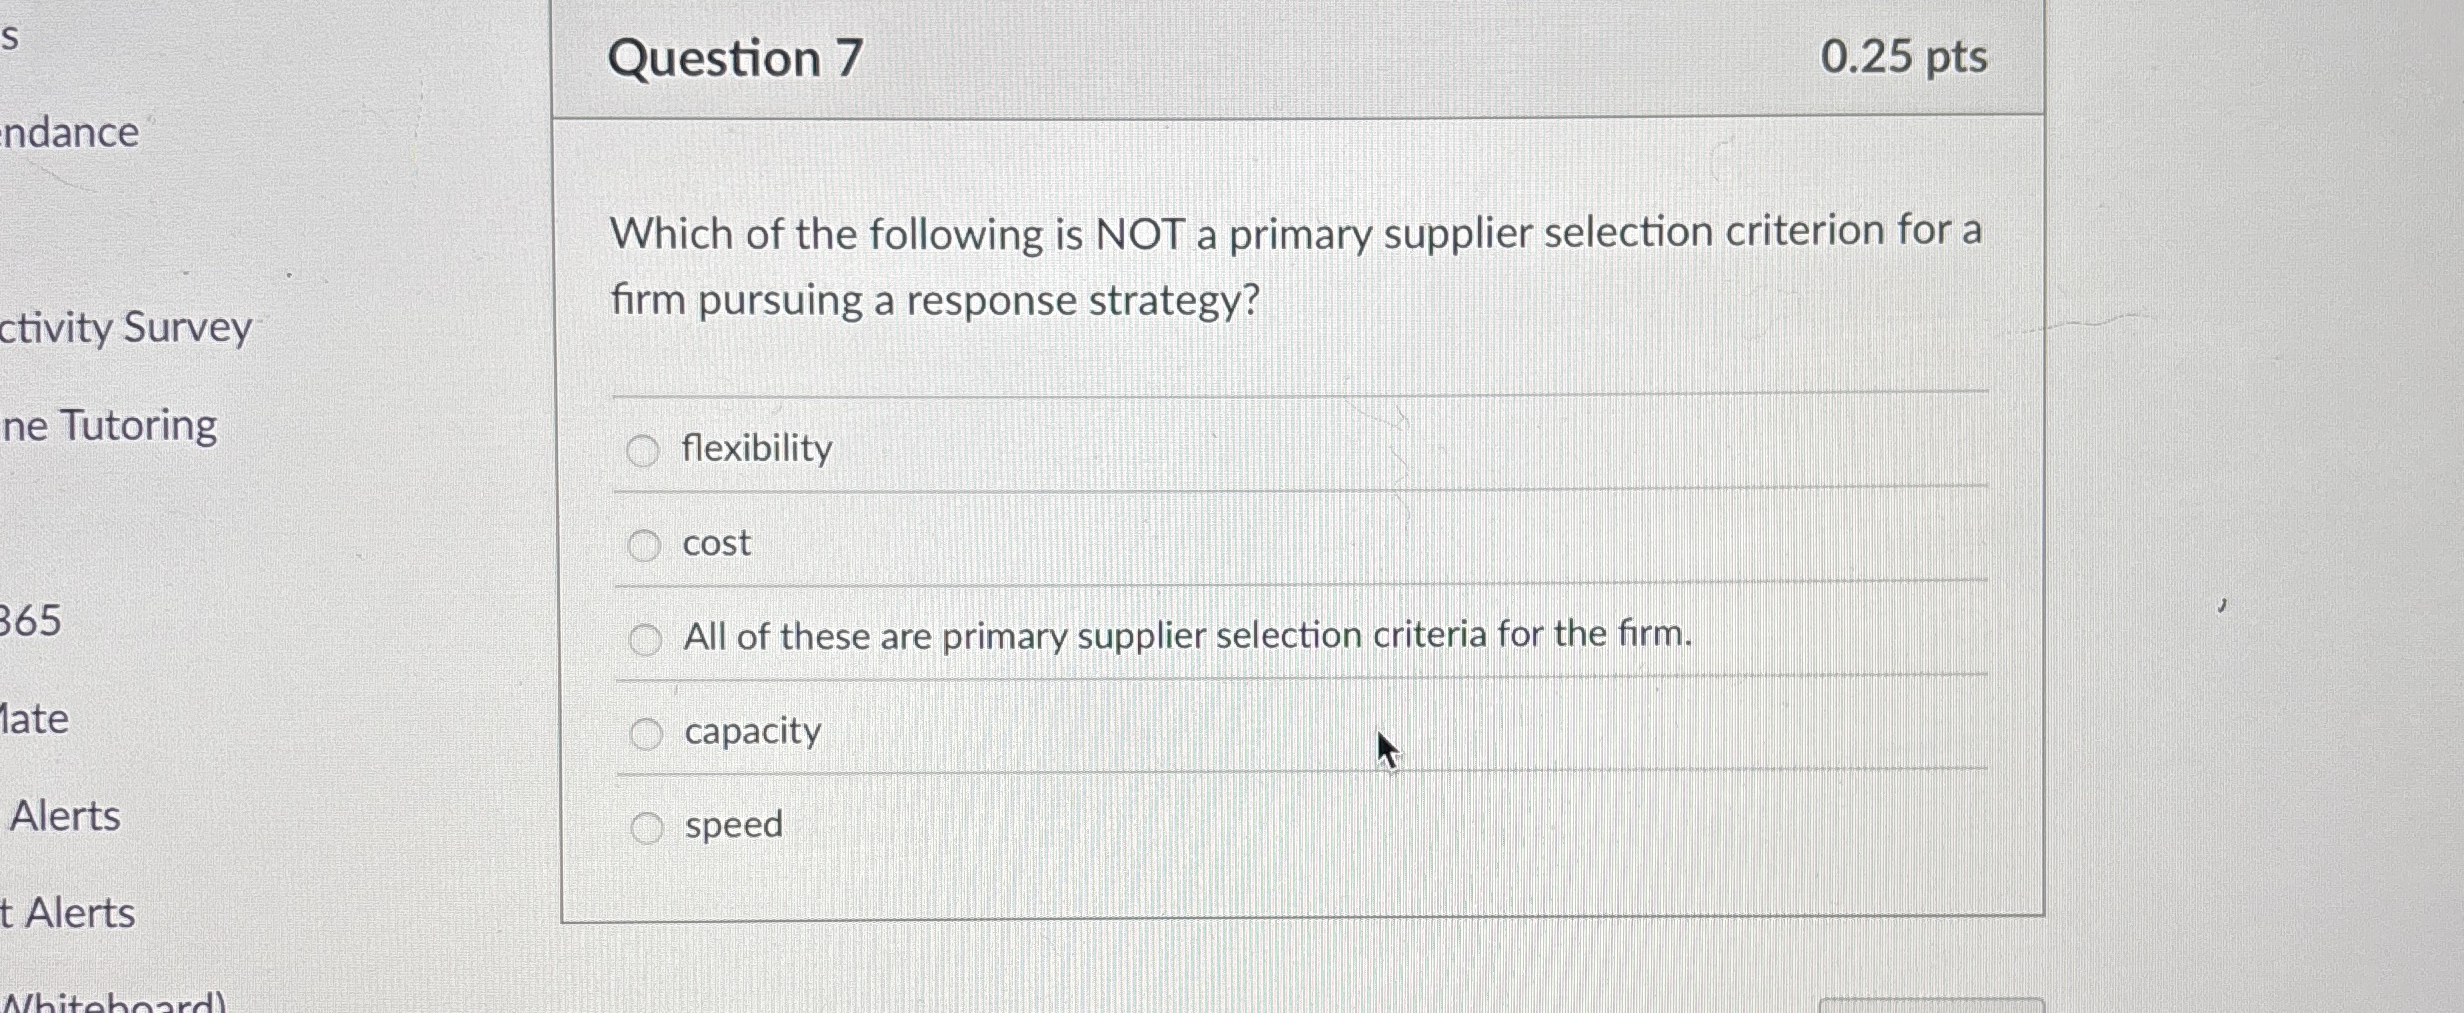2464x1013 pixels.
Task: Click the "capacity" answer label text
Action: pyautogui.click(x=753, y=731)
